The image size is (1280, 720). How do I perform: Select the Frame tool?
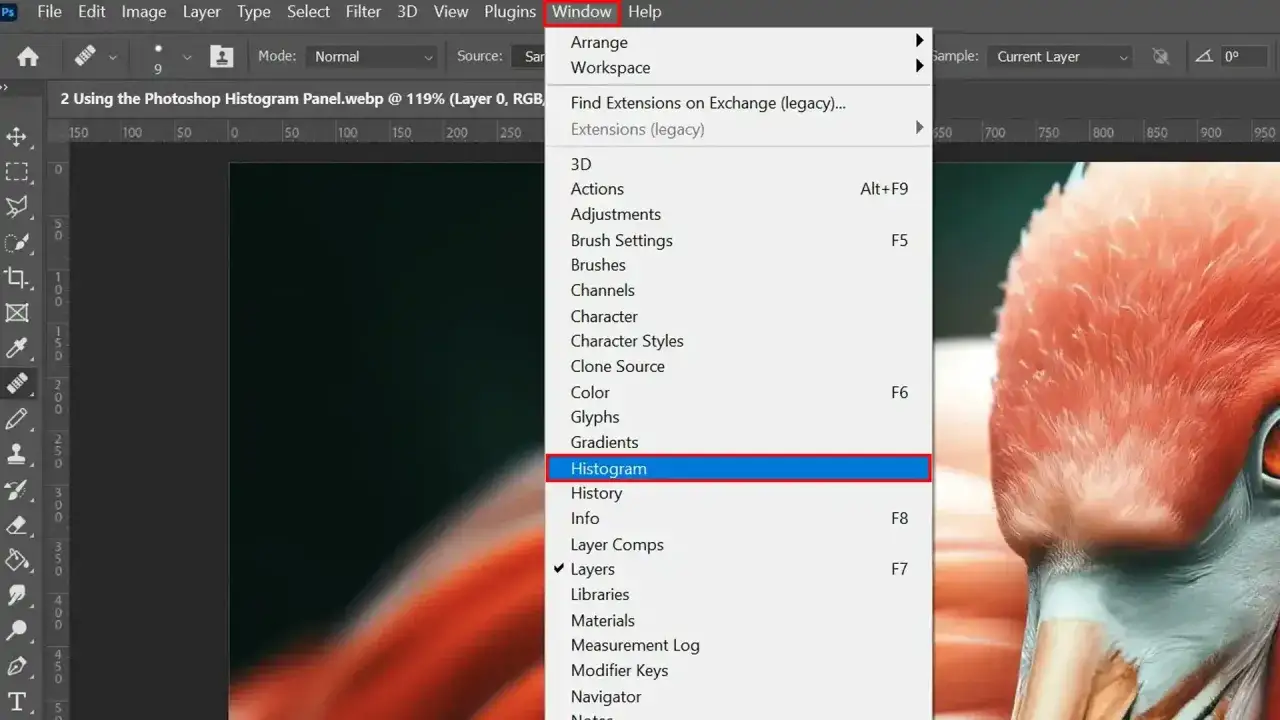click(x=17, y=313)
